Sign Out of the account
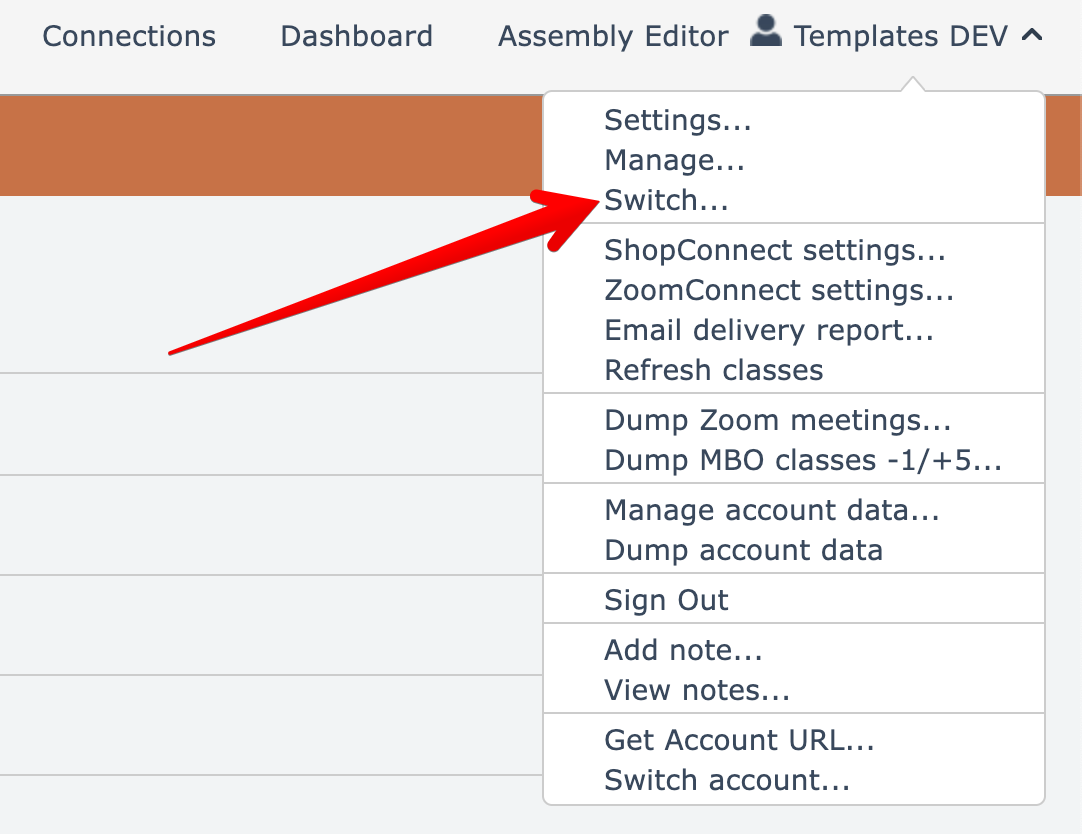Image resolution: width=1082 pixels, height=834 pixels. coord(666,600)
